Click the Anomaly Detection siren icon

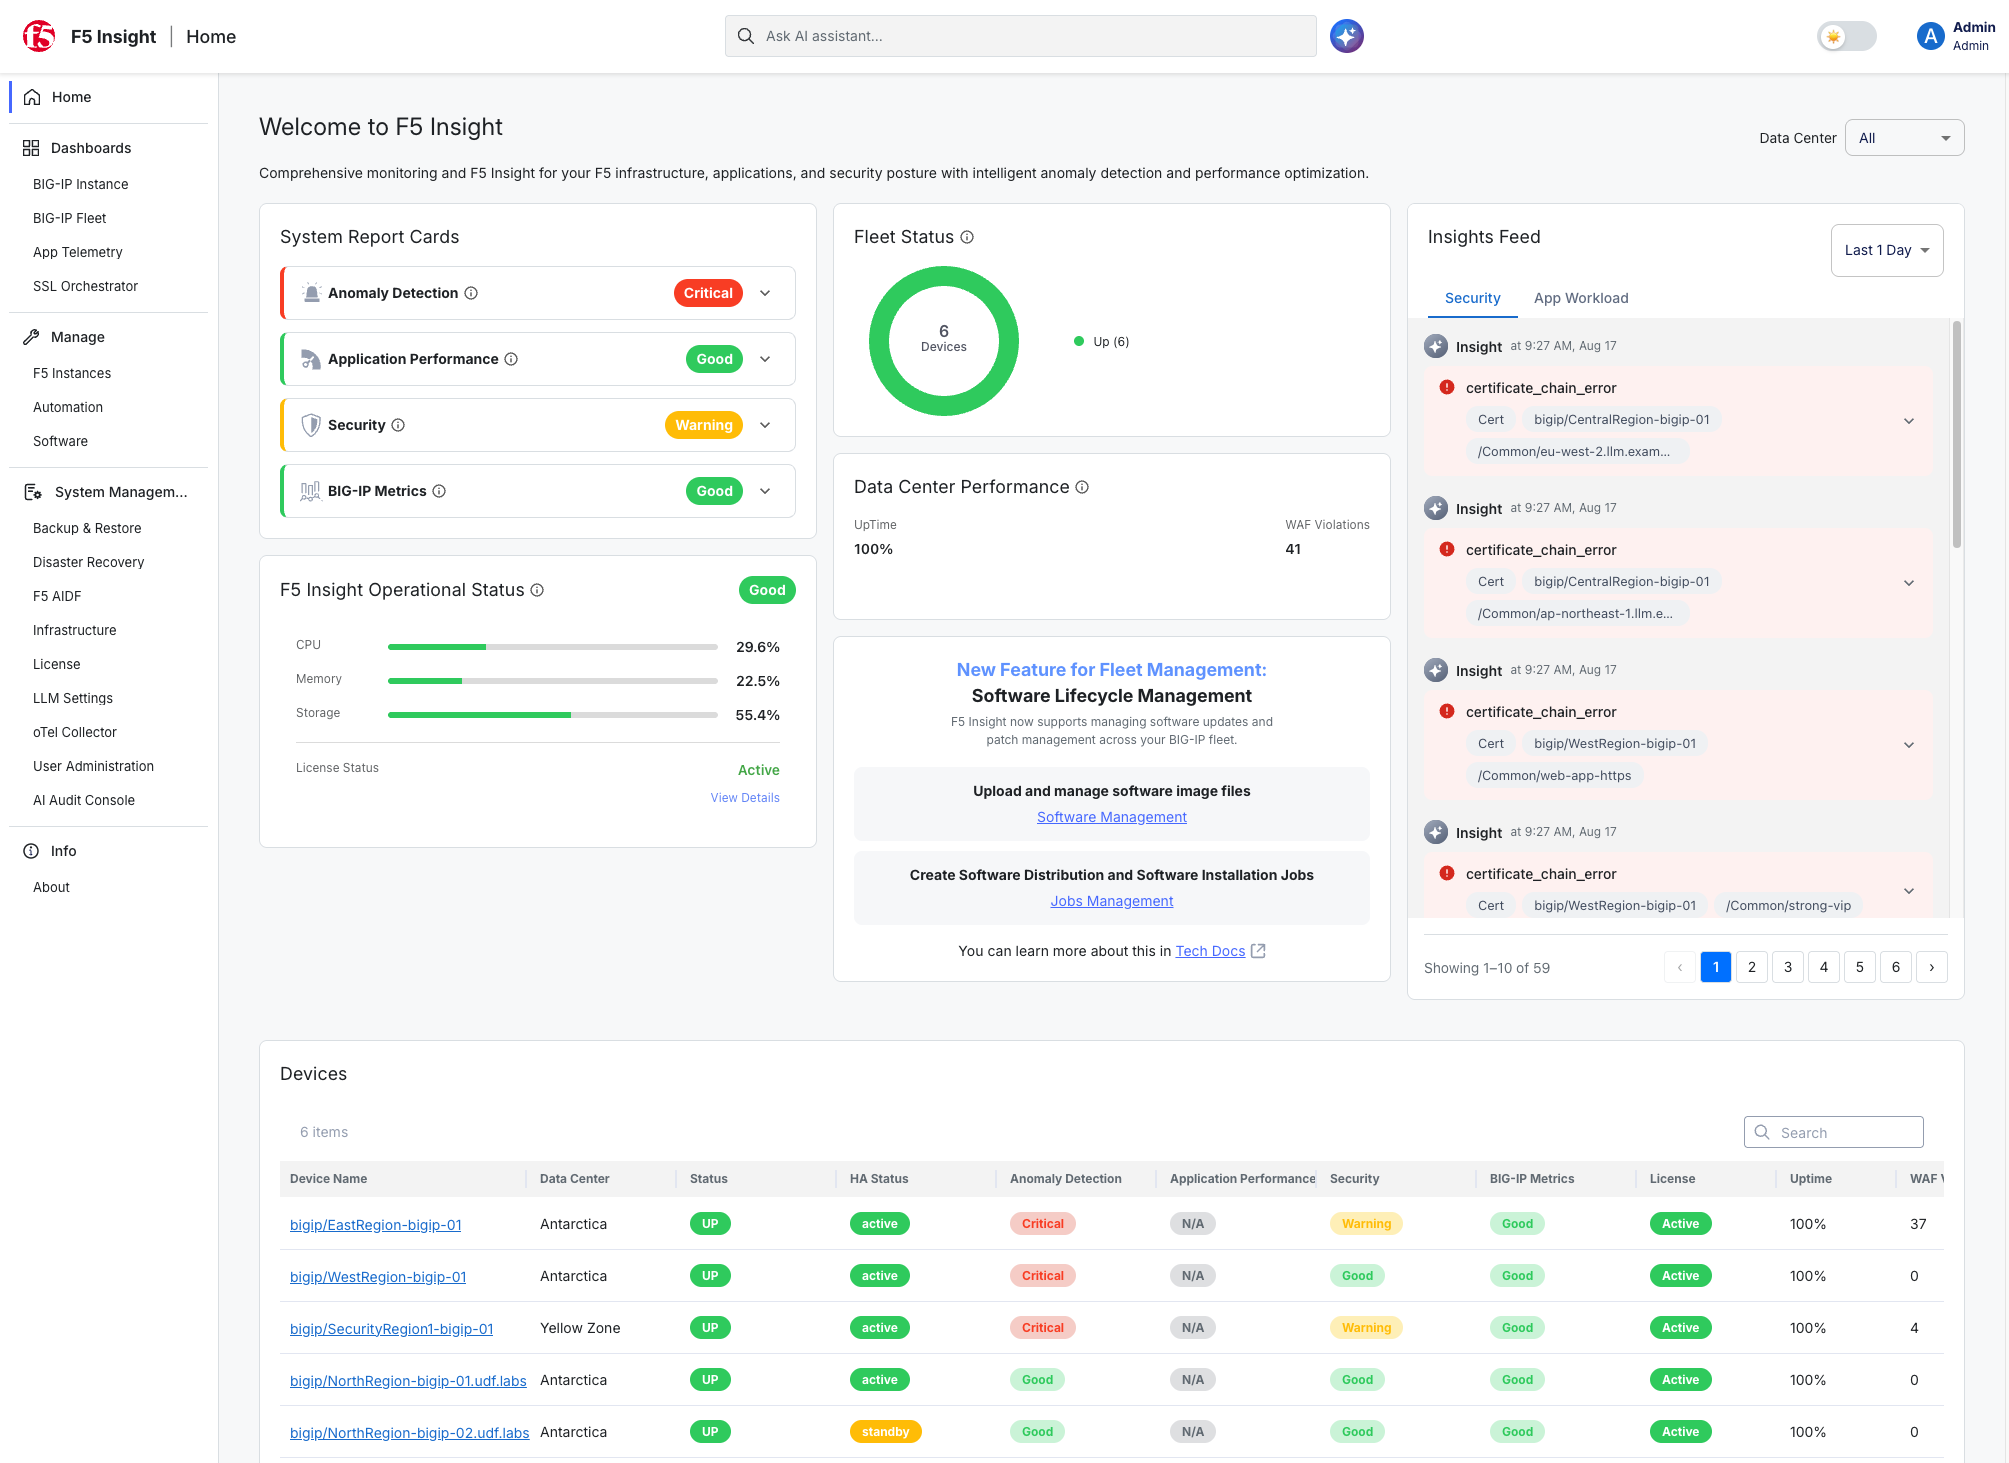[311, 293]
